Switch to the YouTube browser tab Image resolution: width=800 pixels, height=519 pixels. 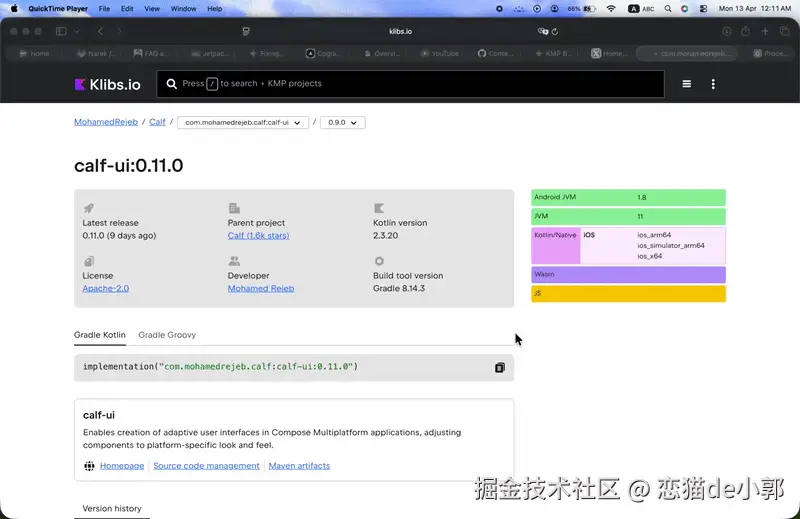(440, 53)
